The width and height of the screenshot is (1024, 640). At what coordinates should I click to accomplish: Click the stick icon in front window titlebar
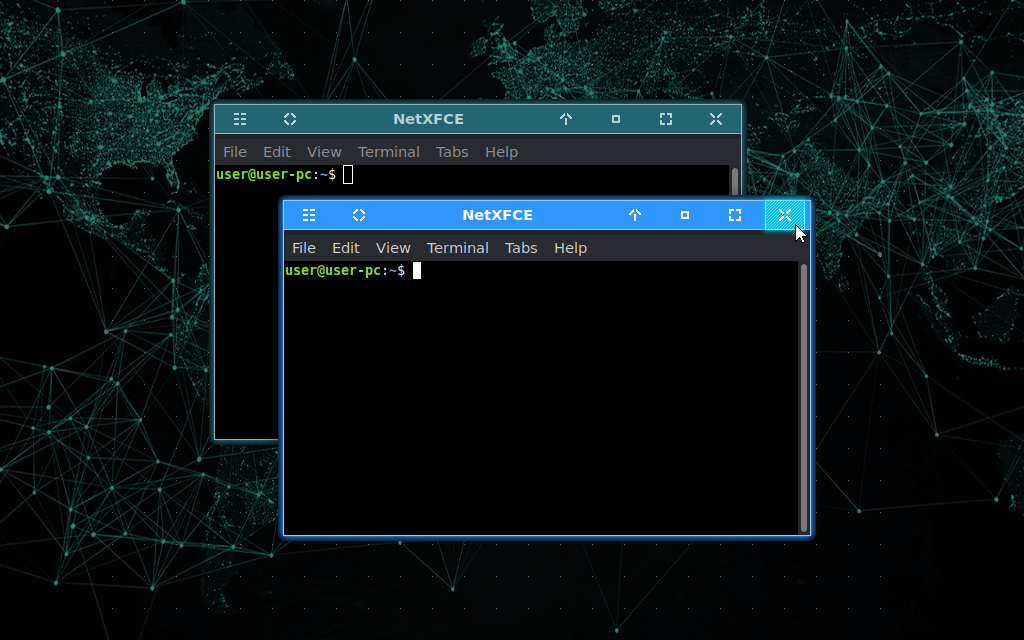pos(359,215)
